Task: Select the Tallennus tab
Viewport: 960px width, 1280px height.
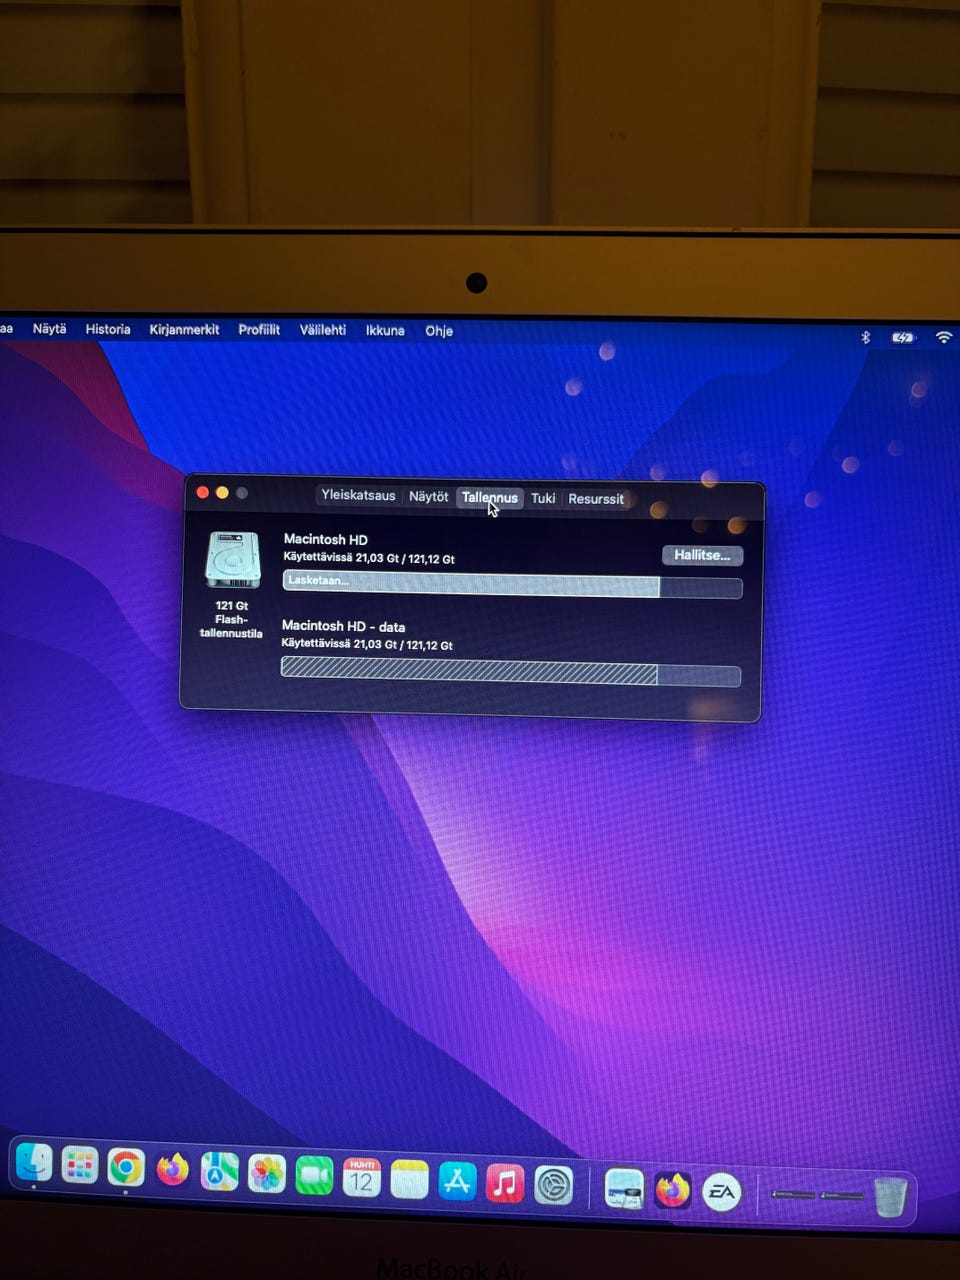Action: [x=490, y=497]
